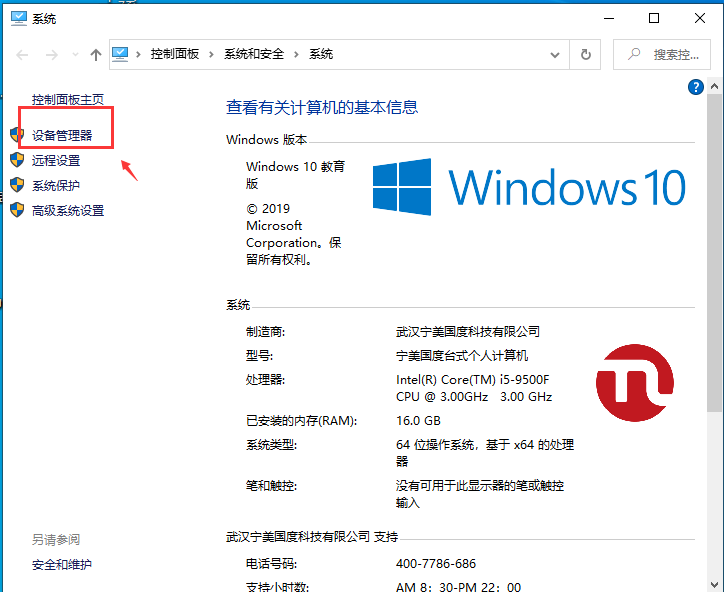Click the RAM value 16.0 GB
724x592 pixels.
point(418,421)
